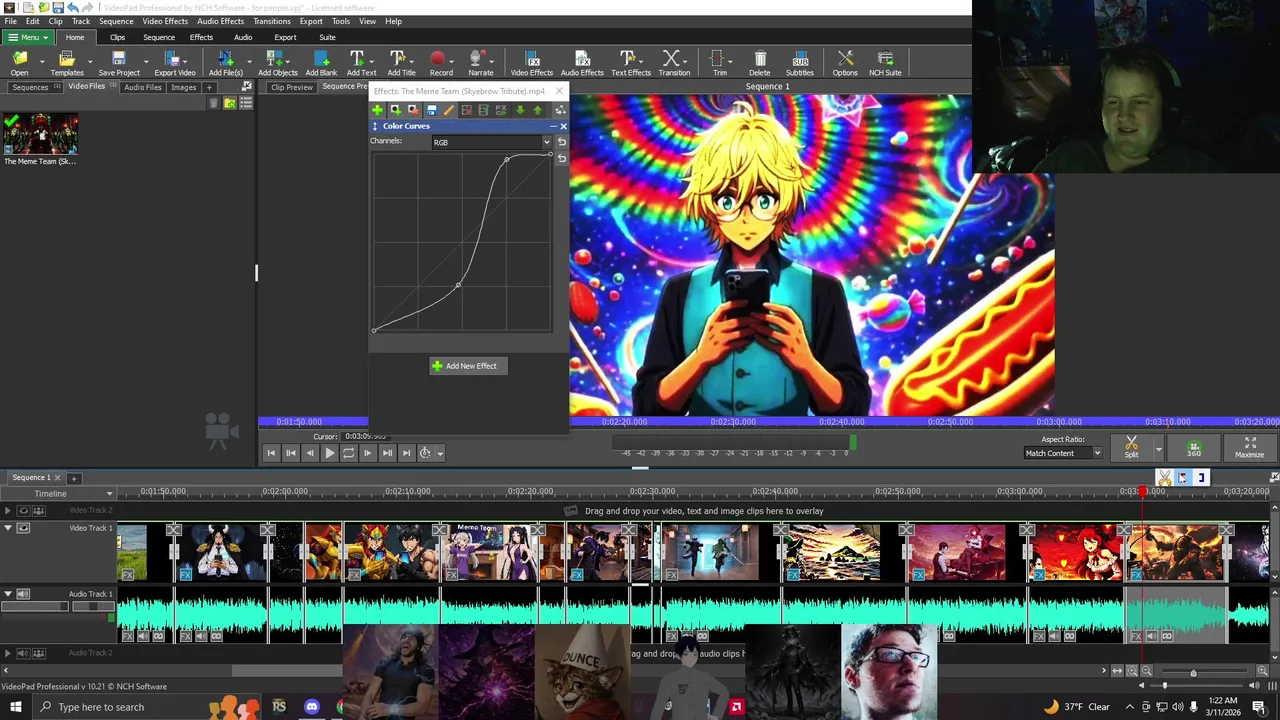Viewport: 1280px width, 720px height.
Task: Toggle Video Track 1 visibility eye
Action: pos(23,528)
